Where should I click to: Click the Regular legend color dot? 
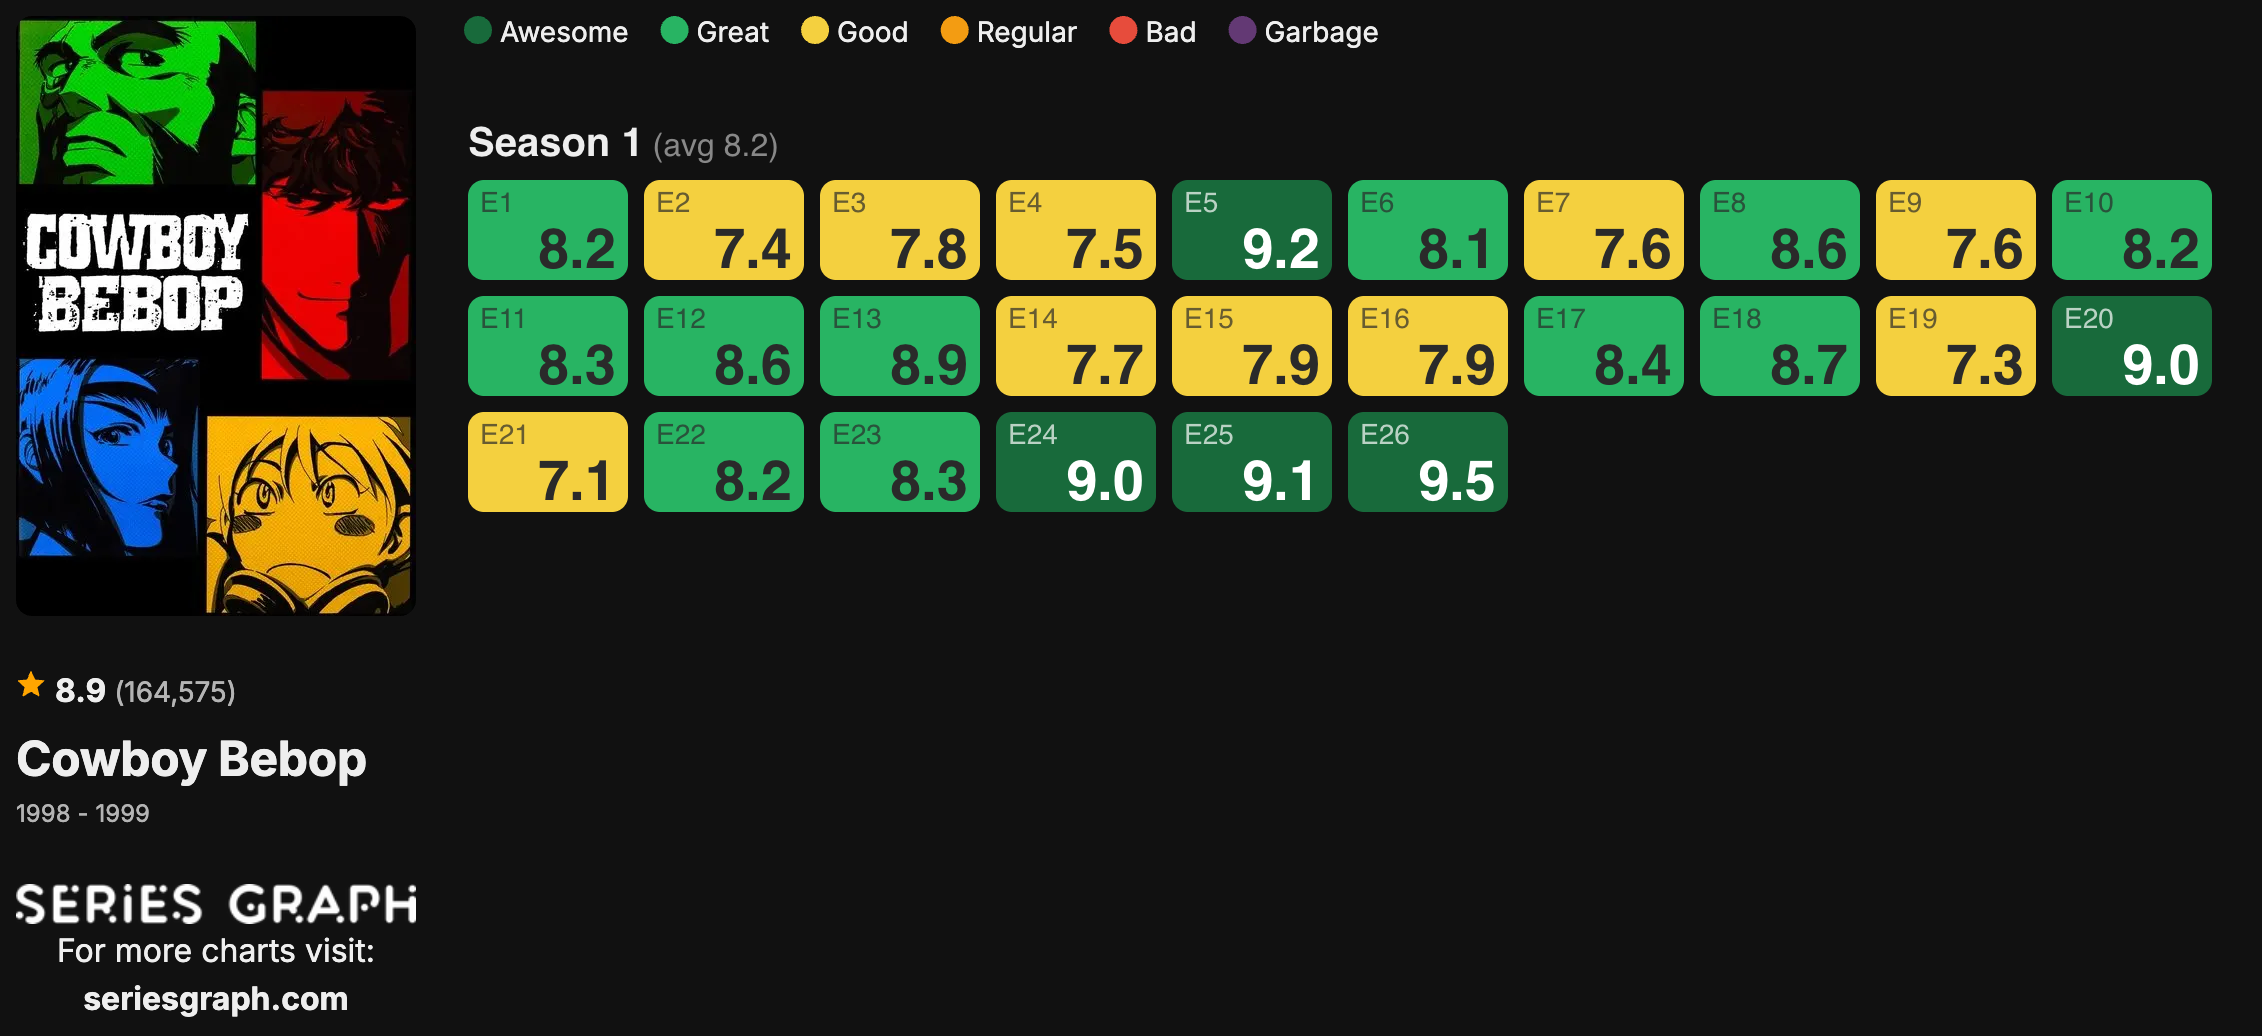pyautogui.click(x=956, y=31)
